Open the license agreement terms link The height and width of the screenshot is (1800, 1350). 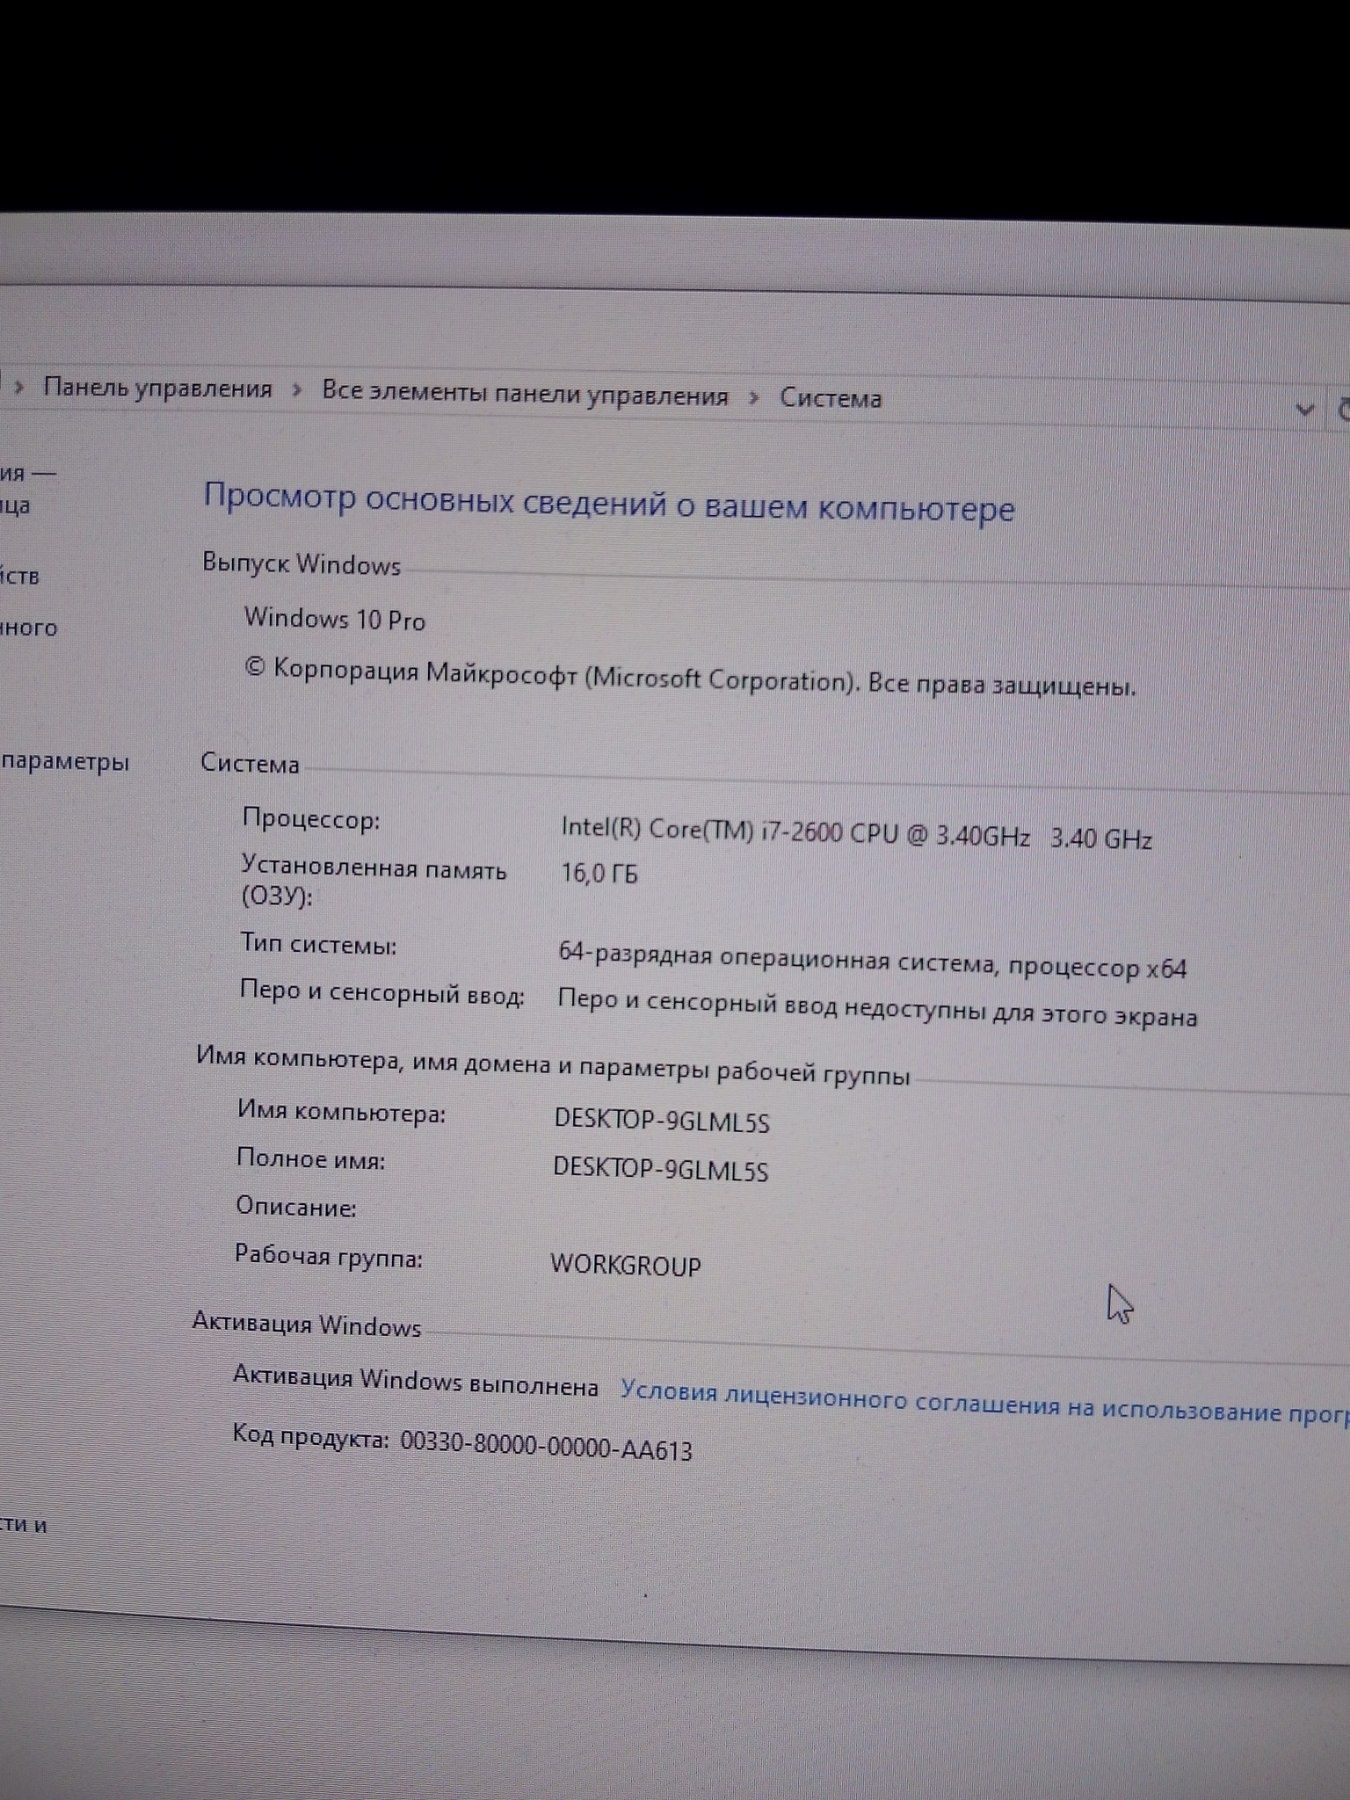tap(984, 1402)
